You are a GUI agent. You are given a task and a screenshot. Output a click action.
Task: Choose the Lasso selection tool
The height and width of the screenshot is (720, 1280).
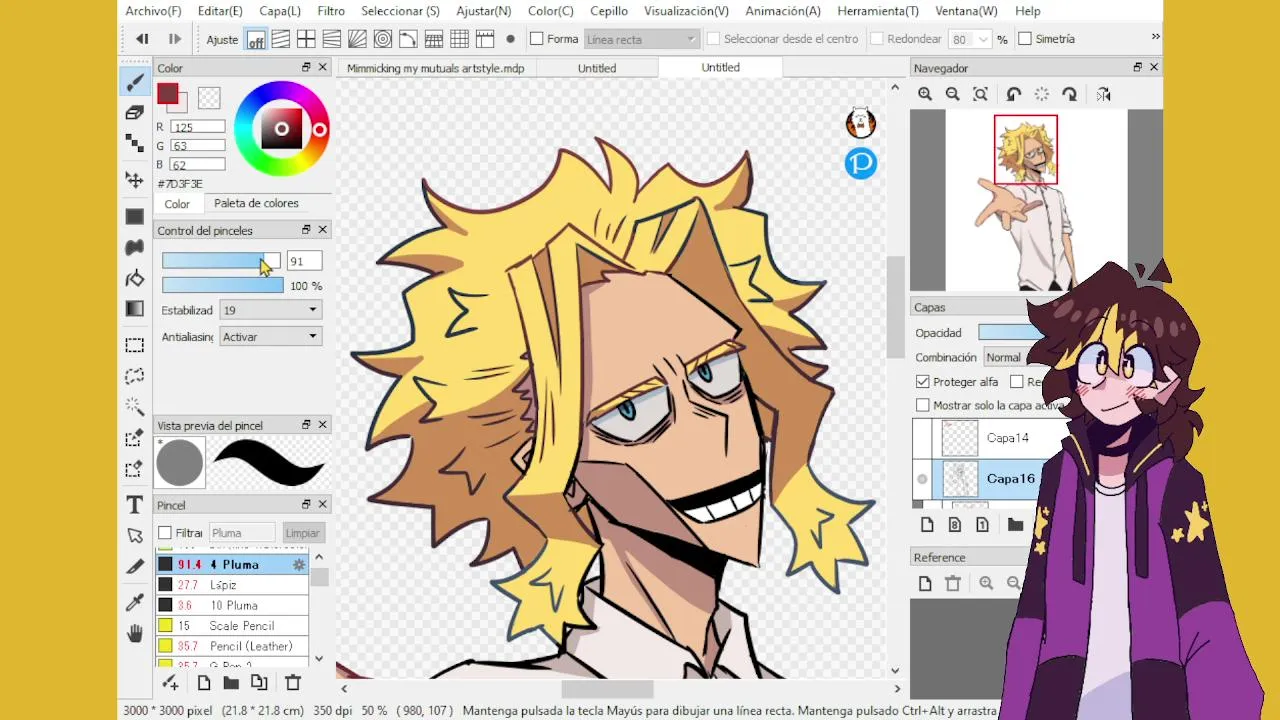coord(134,376)
